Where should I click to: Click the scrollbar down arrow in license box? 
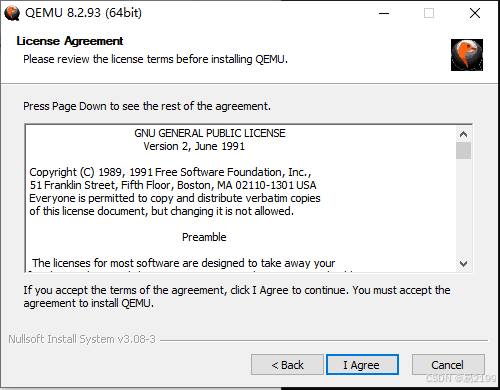point(463,264)
